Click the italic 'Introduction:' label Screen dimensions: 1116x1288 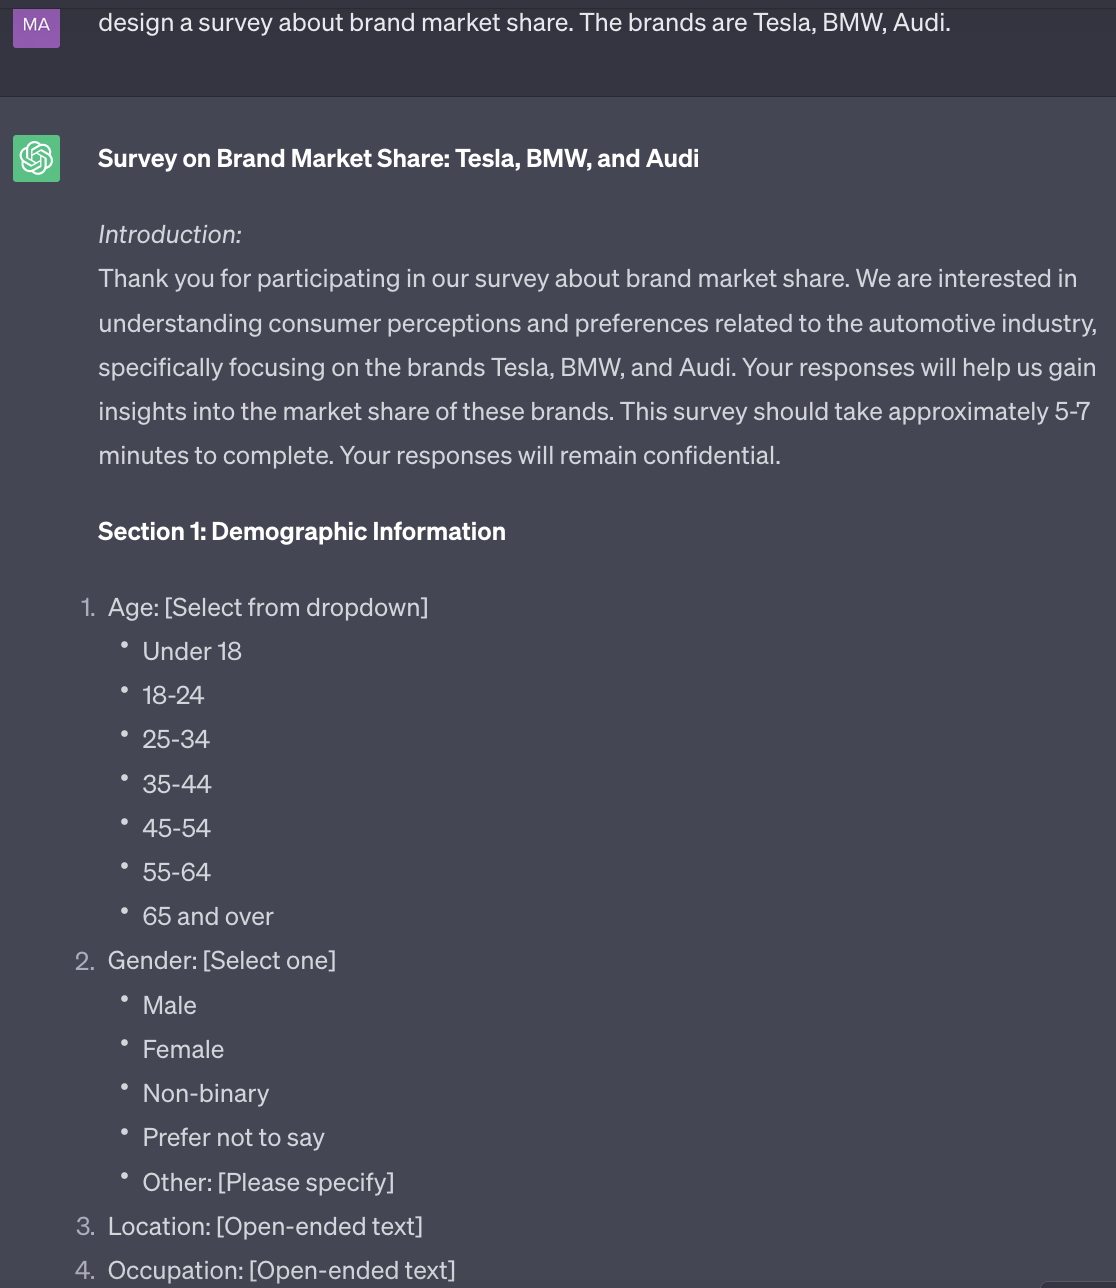(170, 235)
